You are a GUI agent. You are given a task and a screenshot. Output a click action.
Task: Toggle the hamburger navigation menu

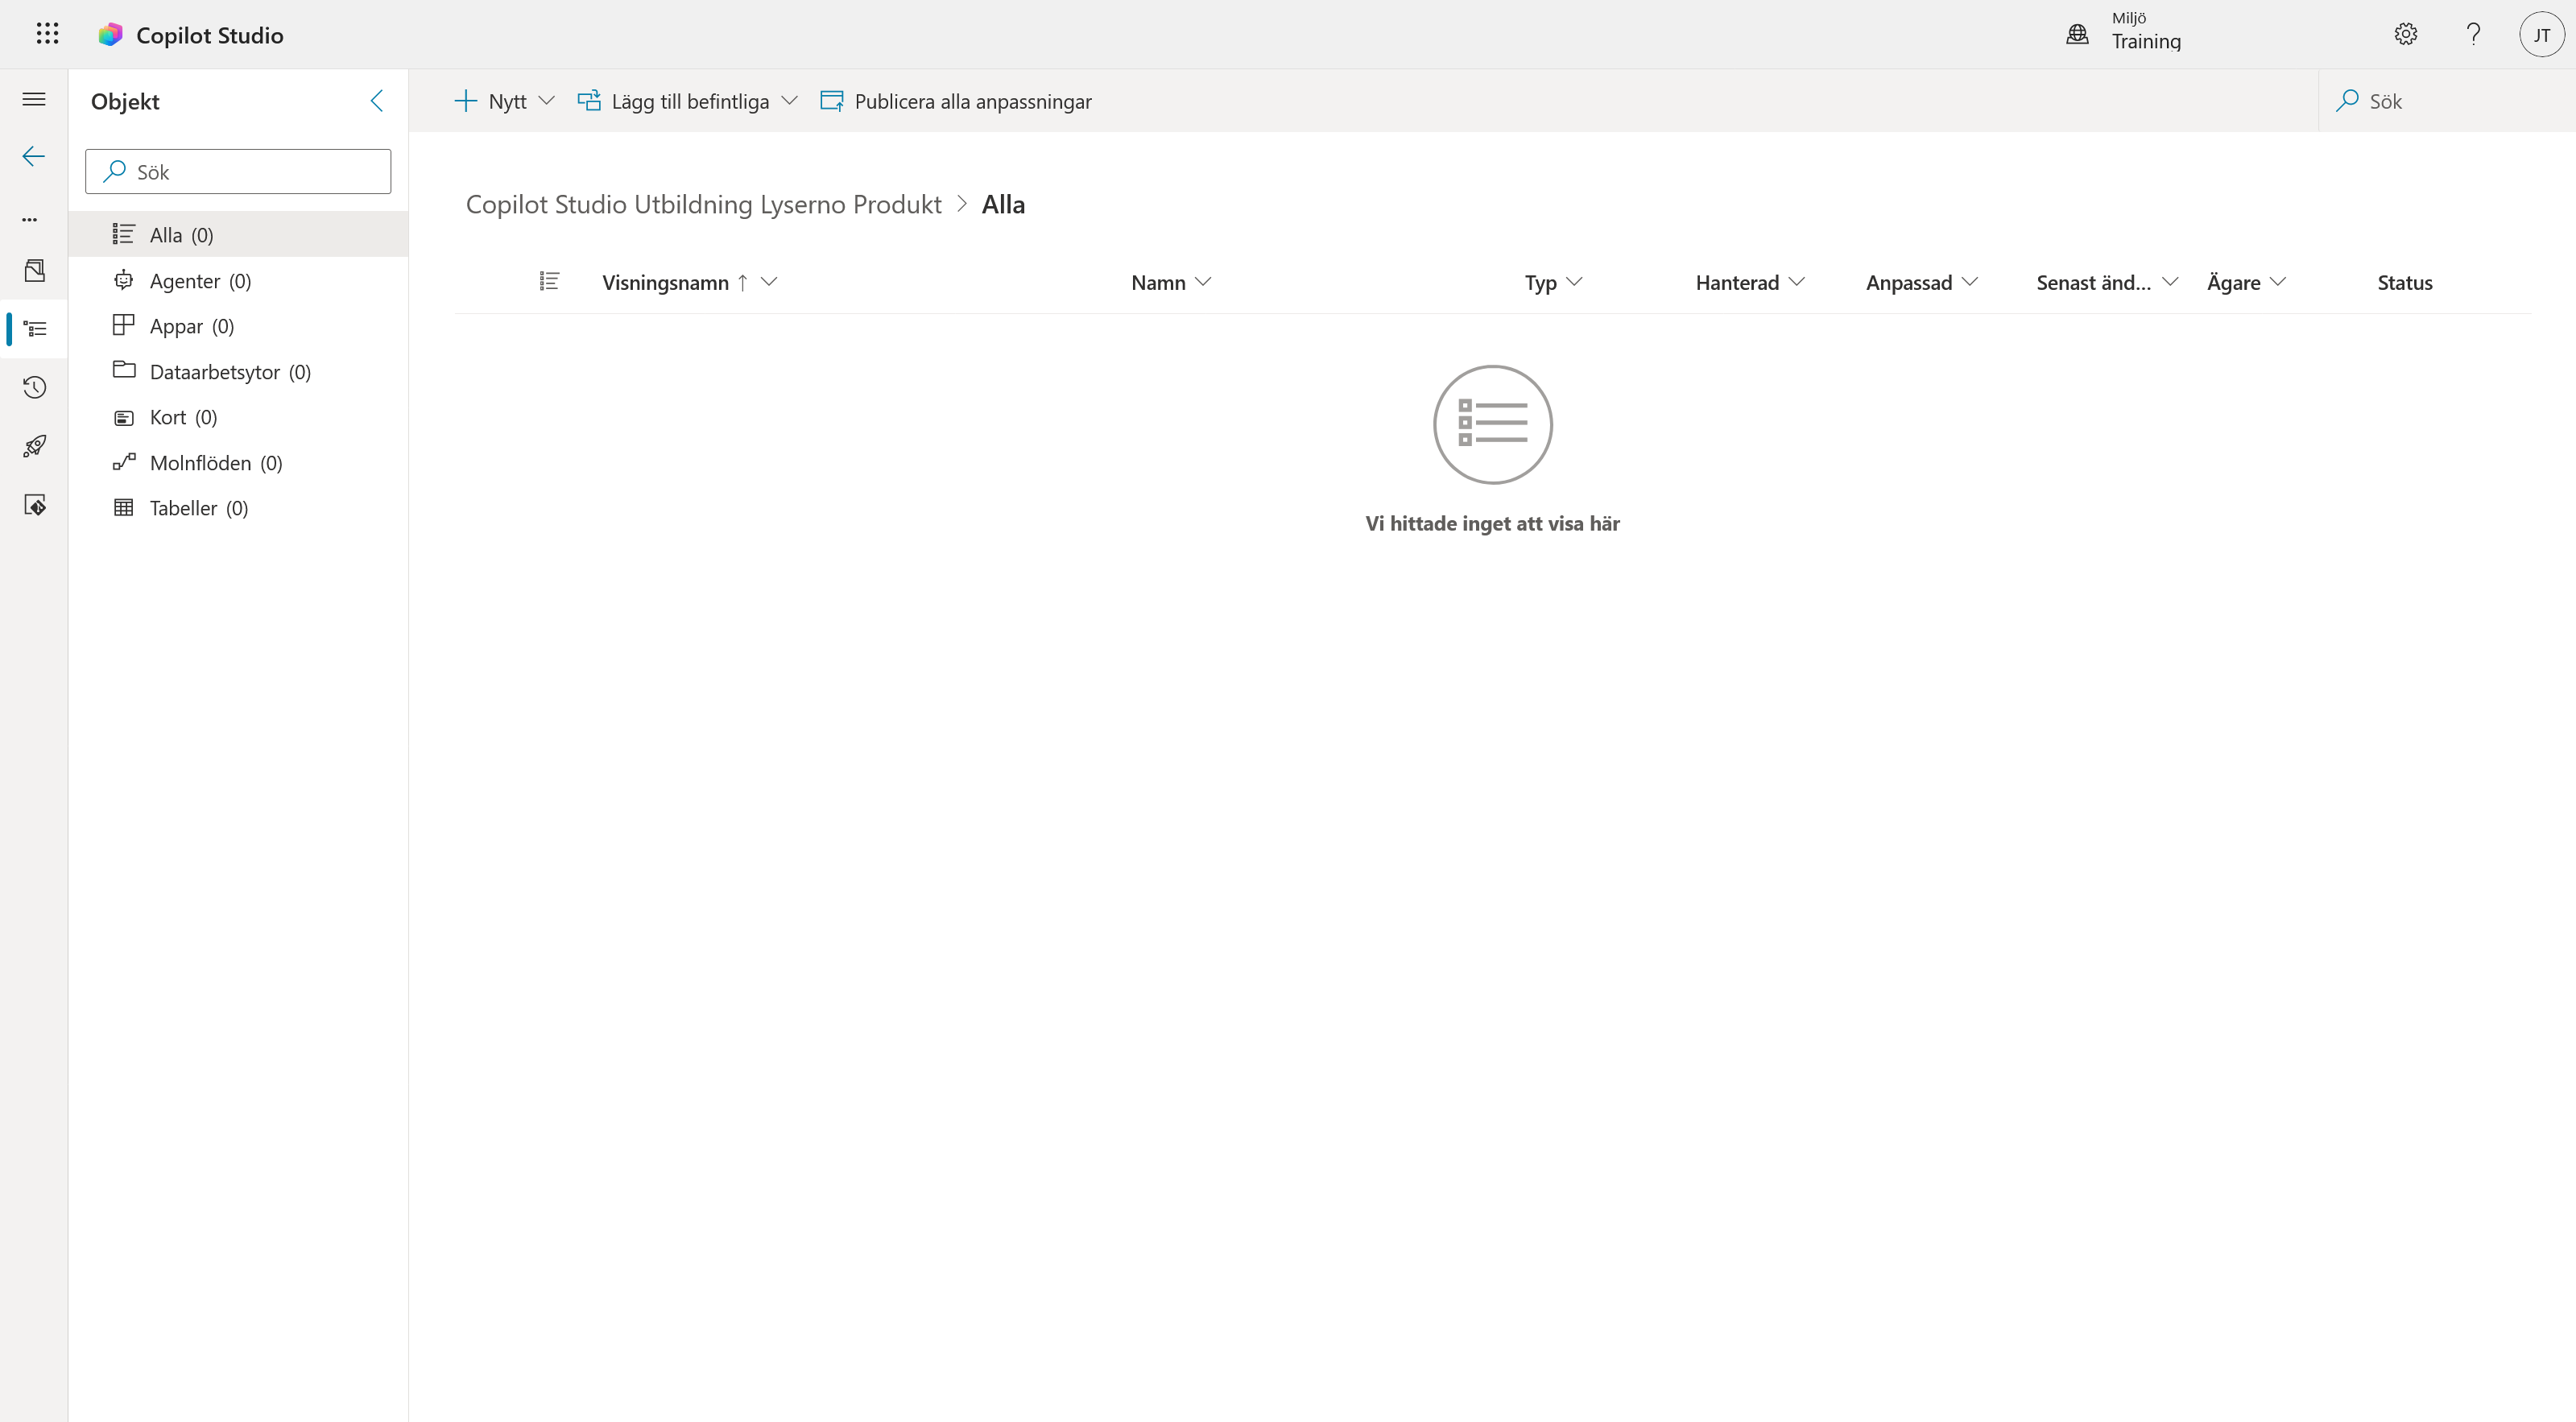(34, 99)
